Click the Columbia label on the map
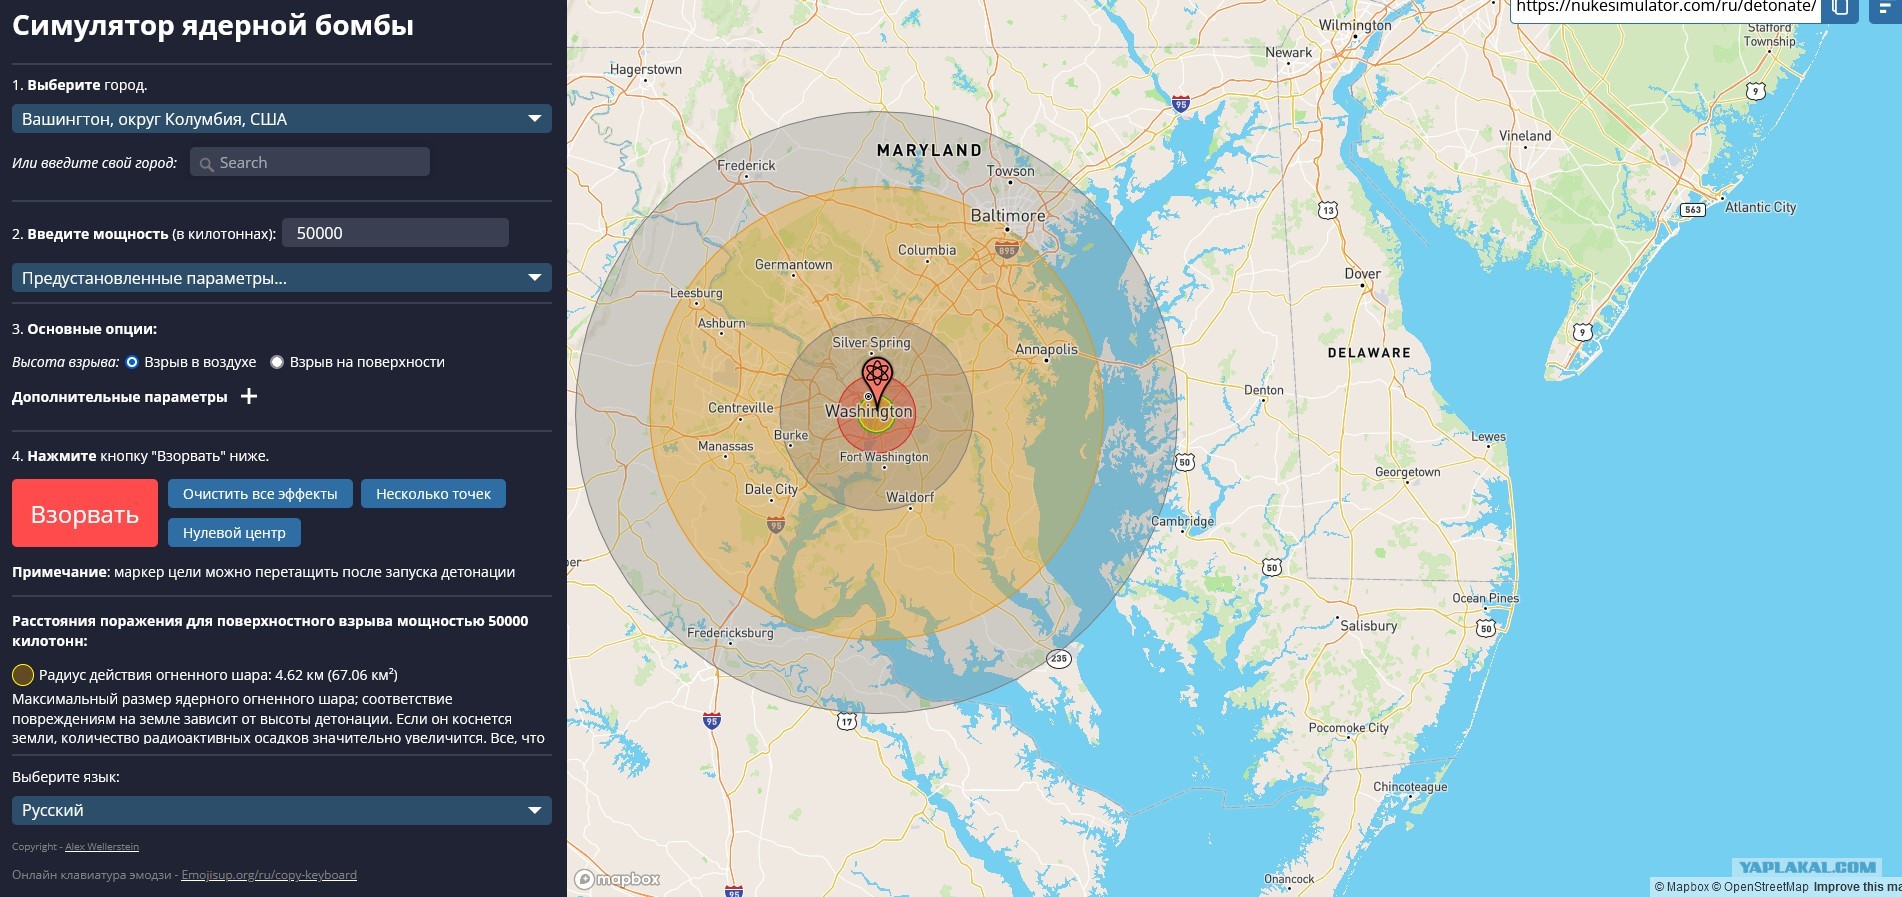The image size is (1902, 897). [927, 250]
